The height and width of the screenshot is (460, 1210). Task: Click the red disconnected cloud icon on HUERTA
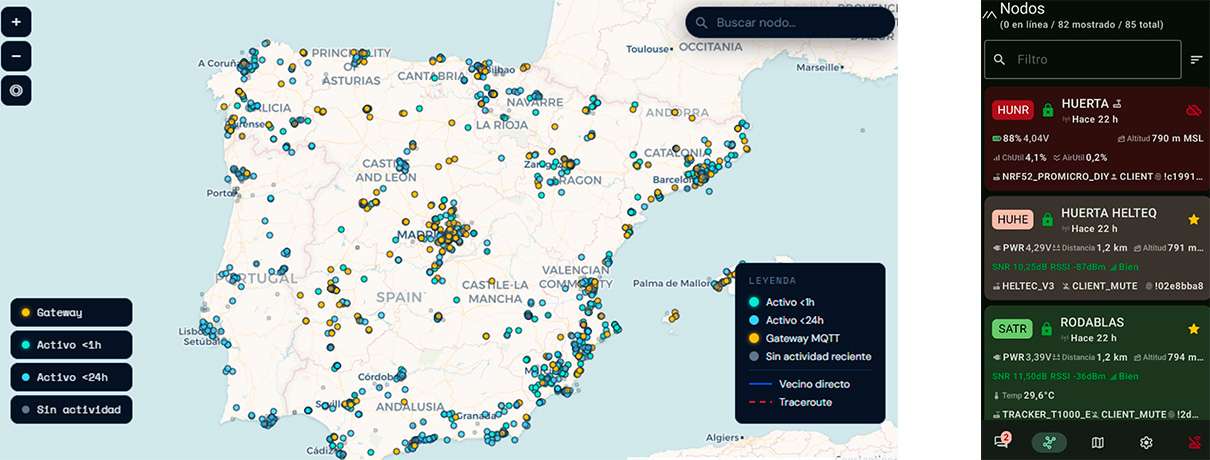tap(1192, 110)
